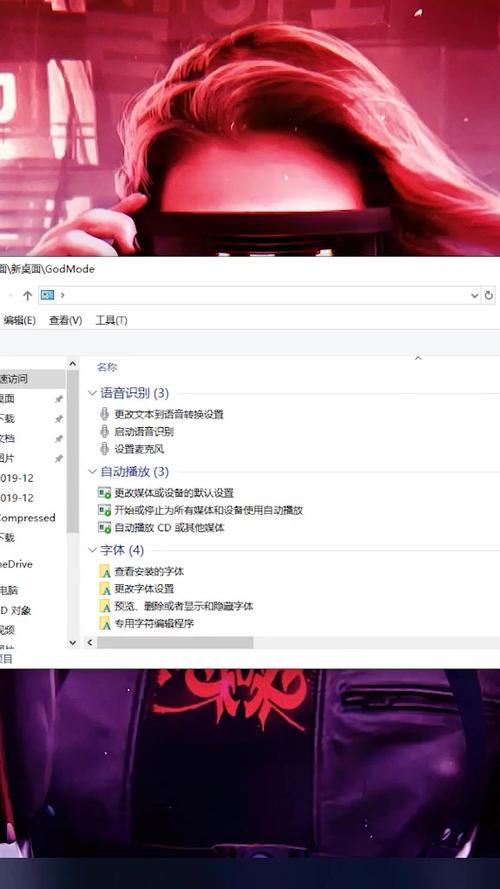Sort by the 名称 column header
The width and height of the screenshot is (500, 889).
click(x=107, y=367)
